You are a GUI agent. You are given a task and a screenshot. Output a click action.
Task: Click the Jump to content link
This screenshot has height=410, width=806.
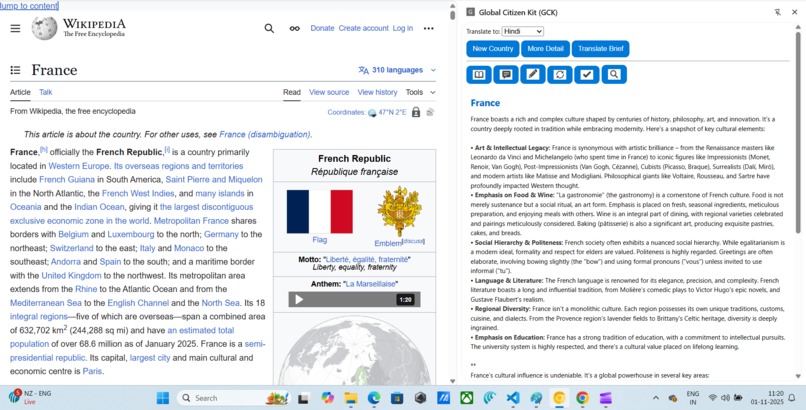point(29,6)
